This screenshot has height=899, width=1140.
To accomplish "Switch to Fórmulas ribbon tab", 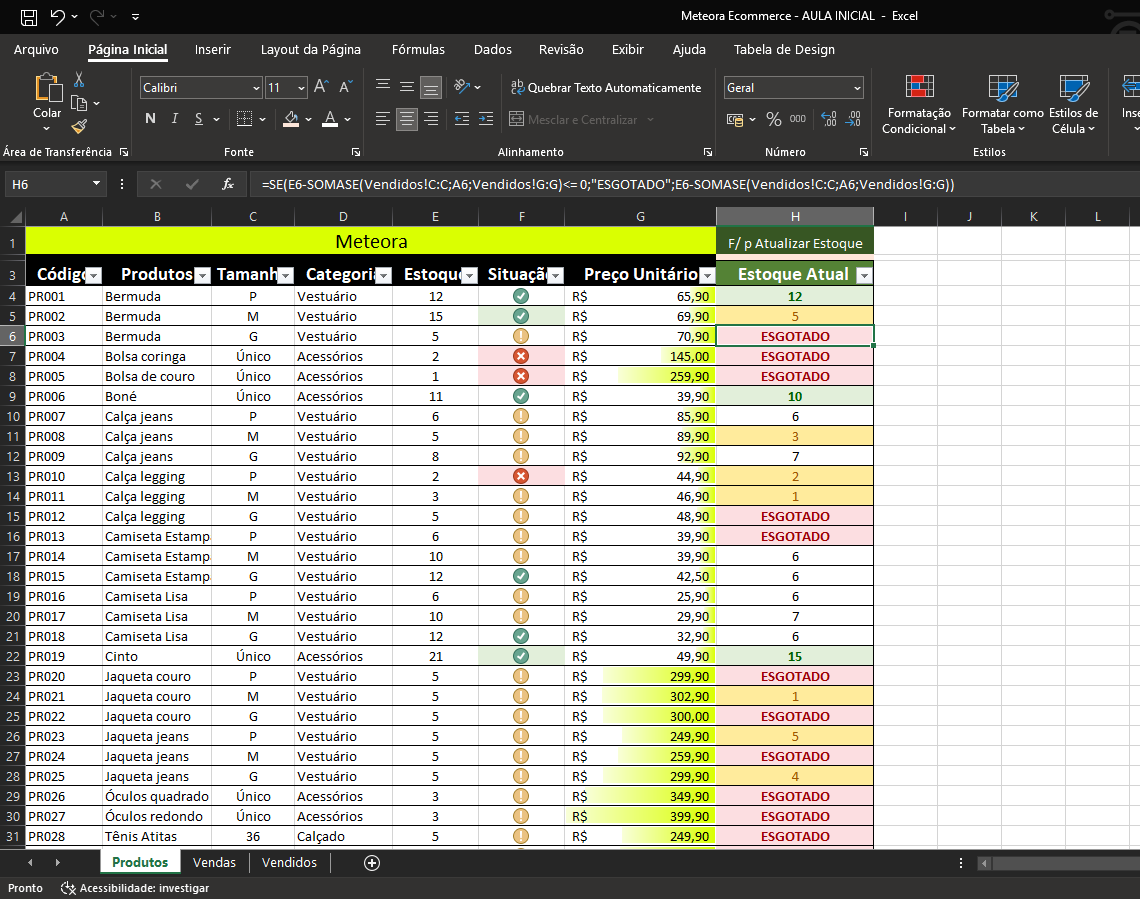I will (418, 49).
